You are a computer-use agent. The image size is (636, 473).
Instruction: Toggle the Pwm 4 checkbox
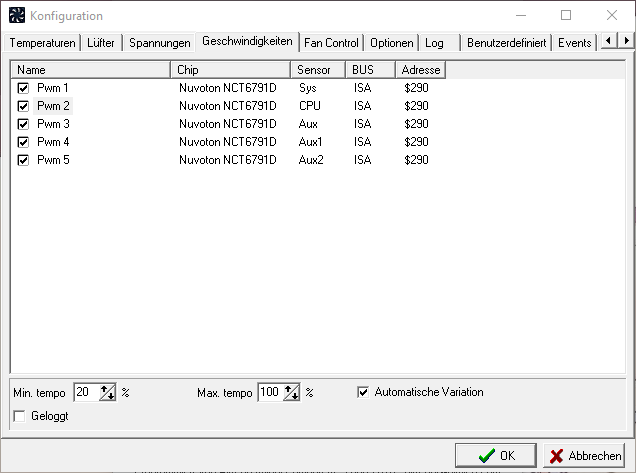[x=23, y=142]
